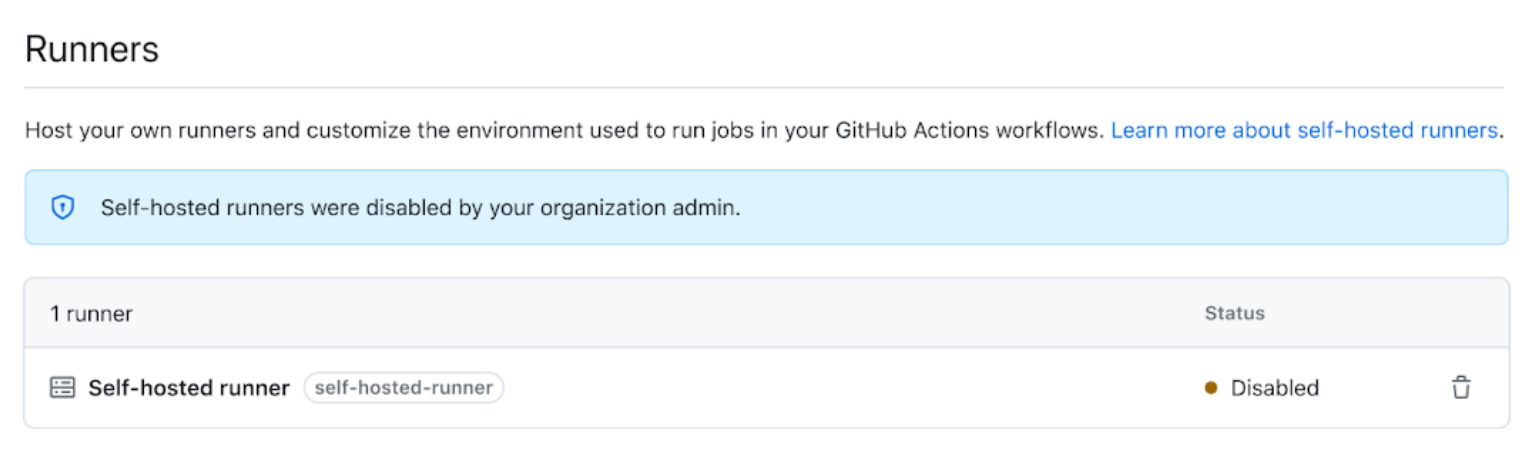
Task: Click the Status column header
Action: point(1234,313)
